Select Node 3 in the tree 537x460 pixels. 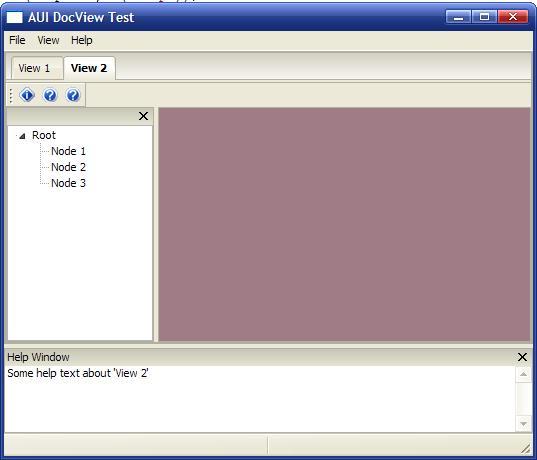coord(68,183)
